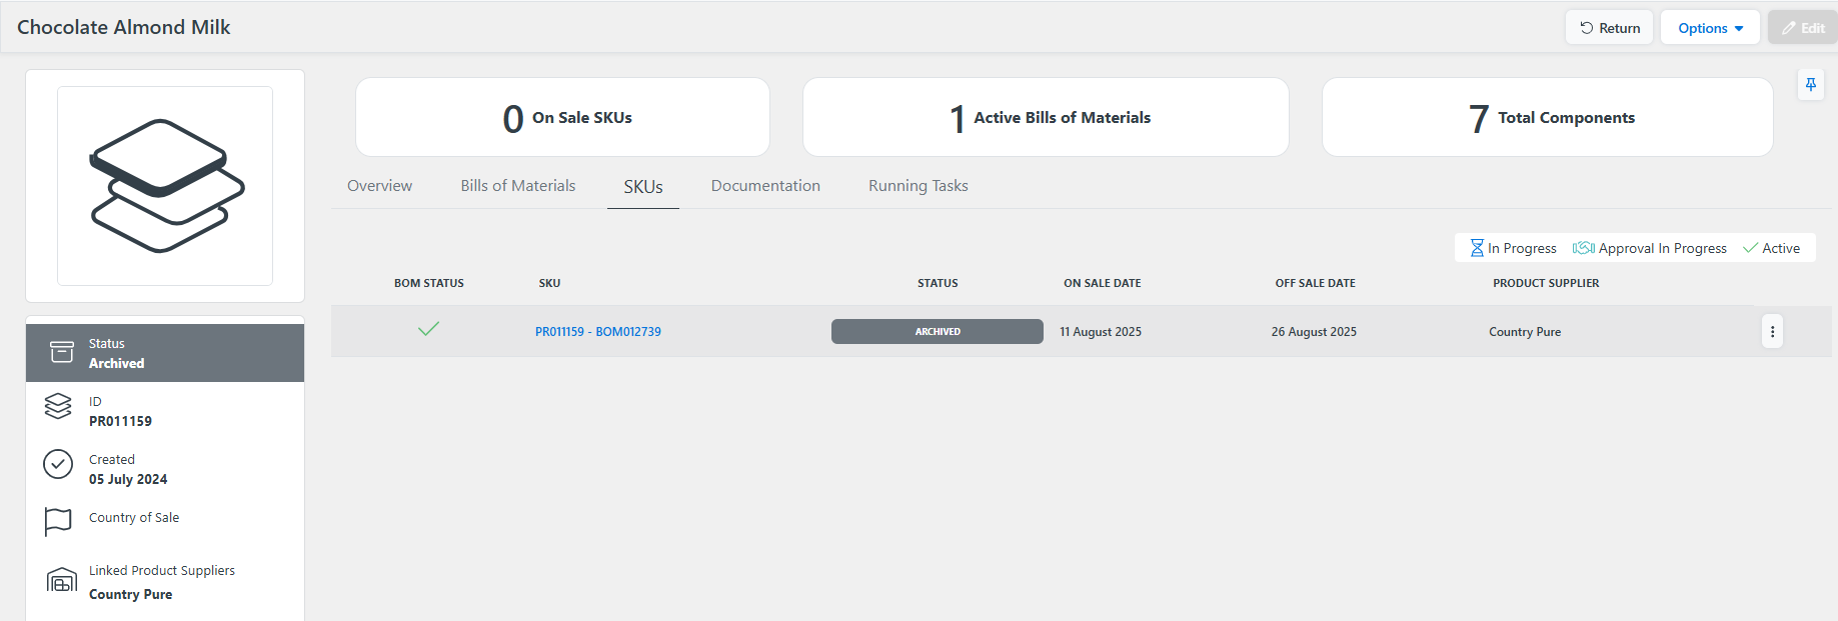The width and height of the screenshot is (1838, 621).
Task: Click the On Sale SKUs card
Action: 562,117
